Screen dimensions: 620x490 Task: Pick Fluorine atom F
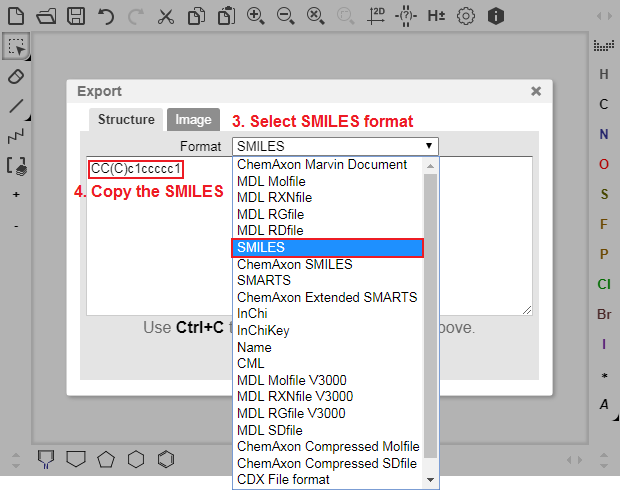click(603, 224)
